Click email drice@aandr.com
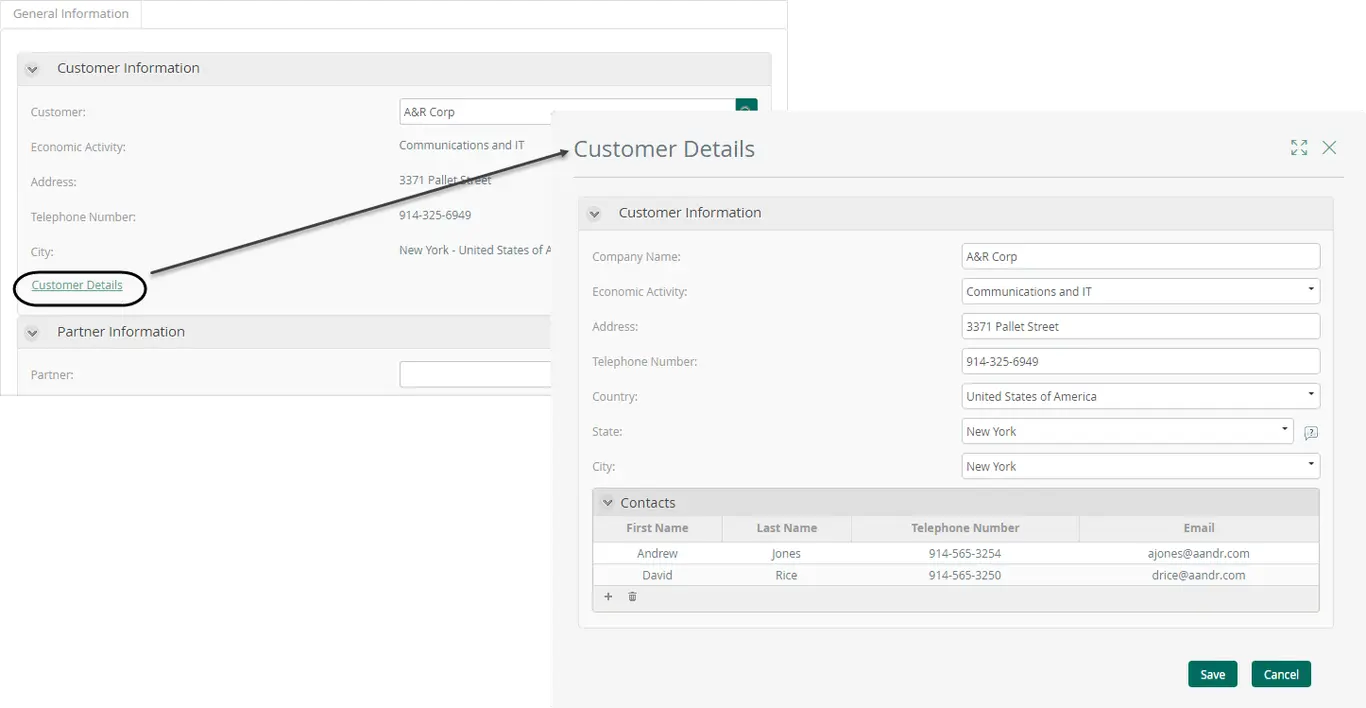 coord(1199,575)
